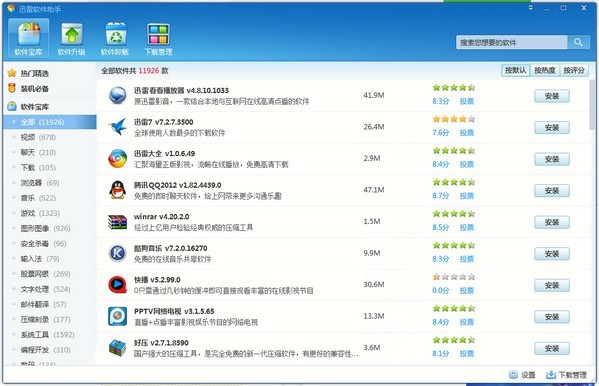
Task: Select the 股票网银 (269) category
Action: 45,274
